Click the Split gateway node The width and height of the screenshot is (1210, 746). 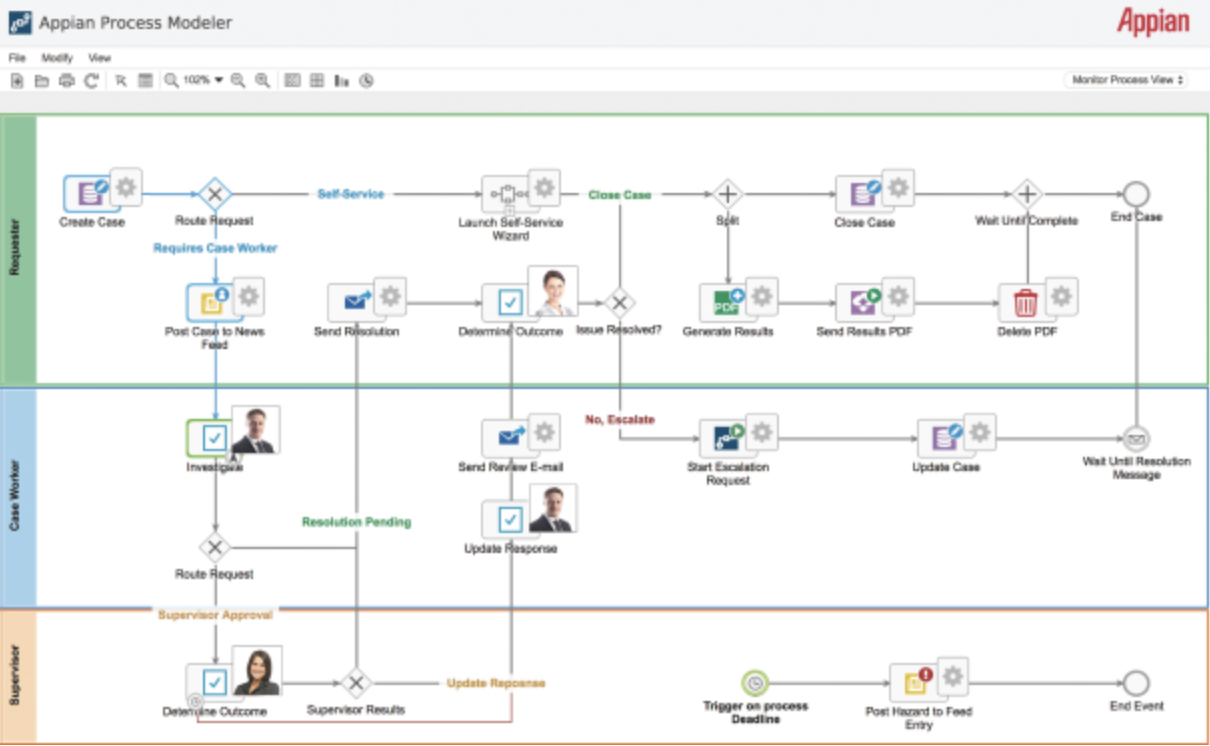point(727,192)
